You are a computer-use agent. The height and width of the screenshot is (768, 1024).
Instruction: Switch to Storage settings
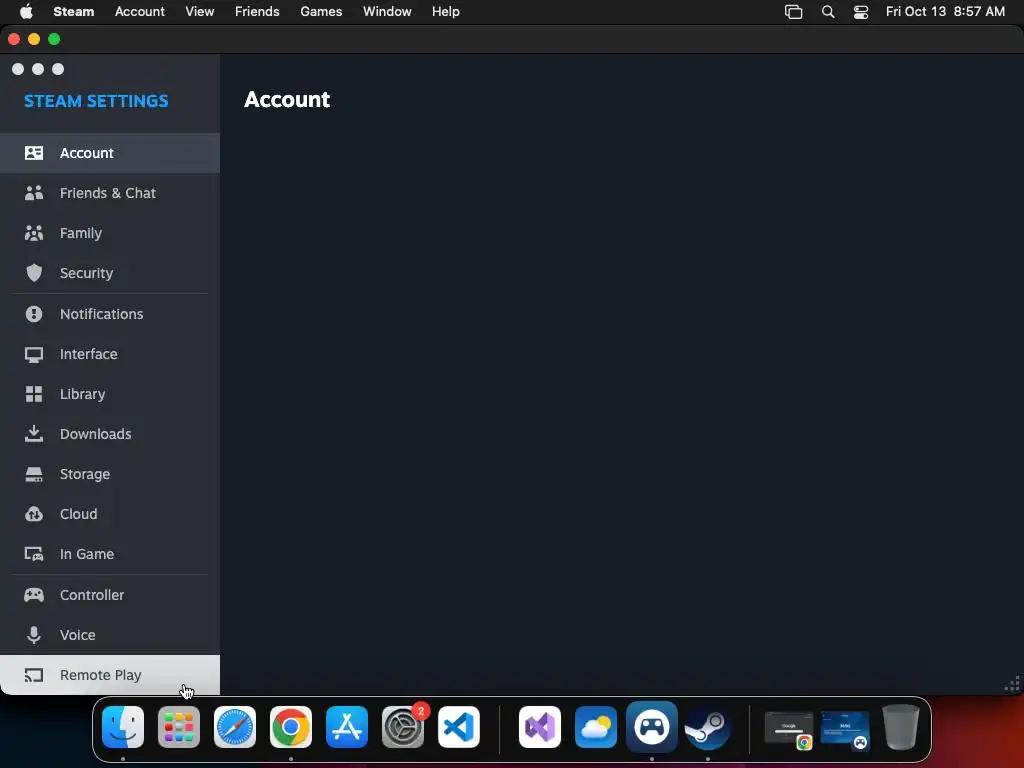coord(110,474)
